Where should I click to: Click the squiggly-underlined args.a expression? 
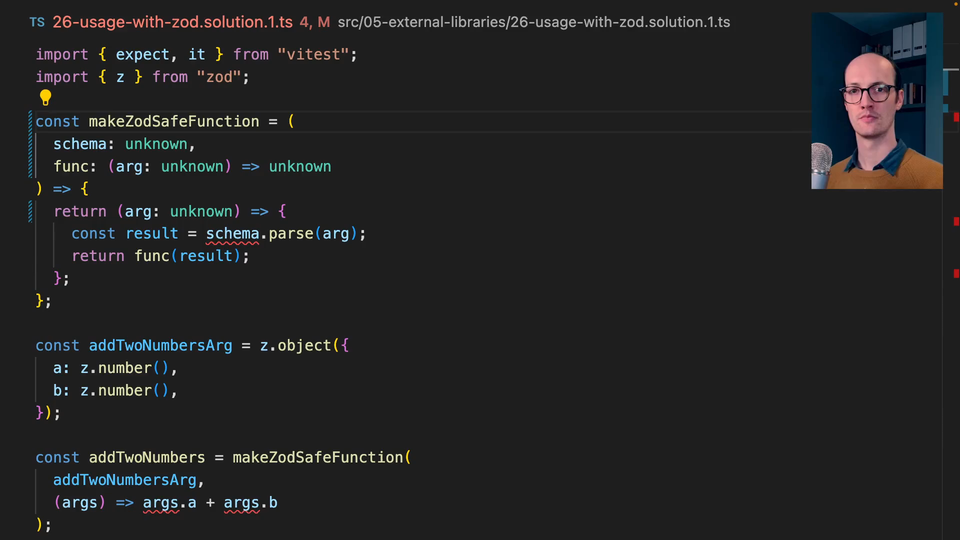[x=164, y=502]
